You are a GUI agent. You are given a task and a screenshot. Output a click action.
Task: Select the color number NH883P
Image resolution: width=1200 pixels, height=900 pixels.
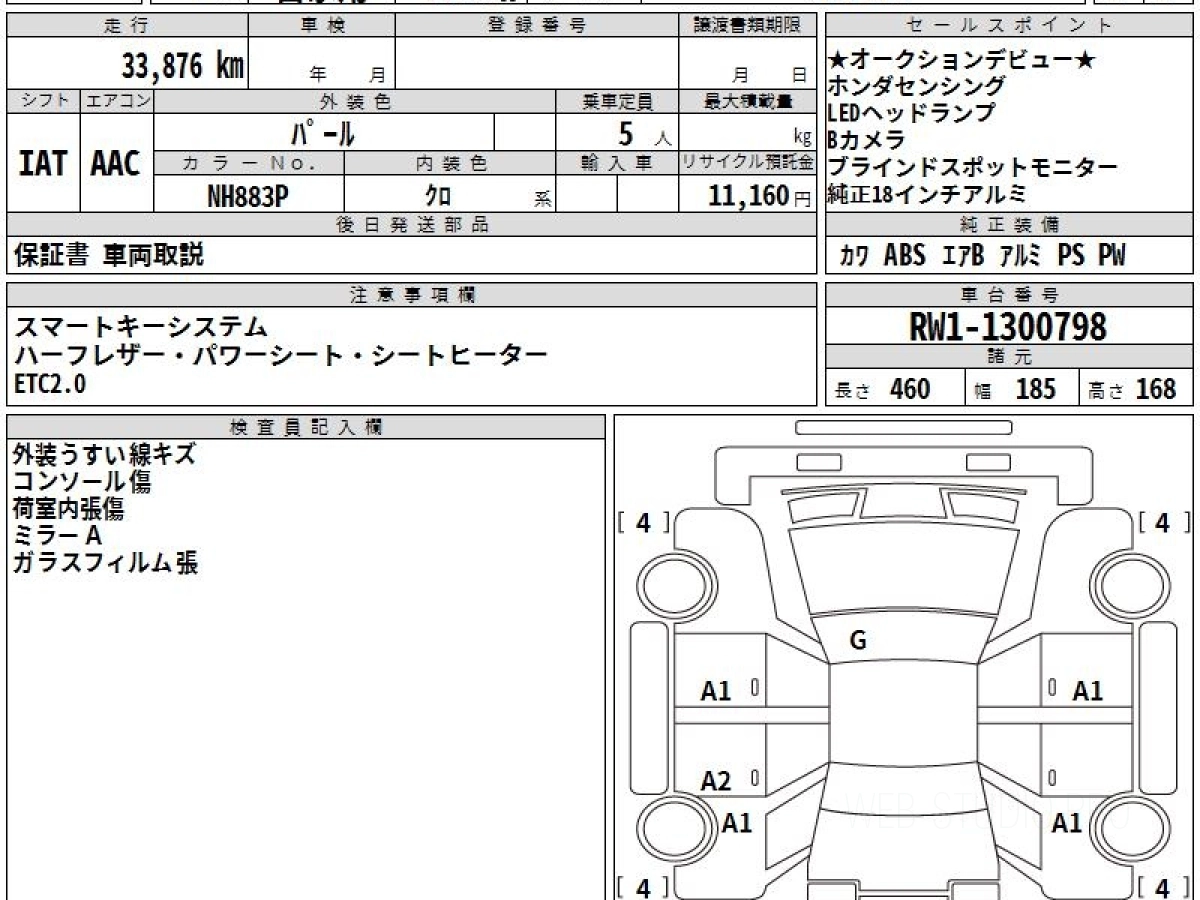(248, 196)
